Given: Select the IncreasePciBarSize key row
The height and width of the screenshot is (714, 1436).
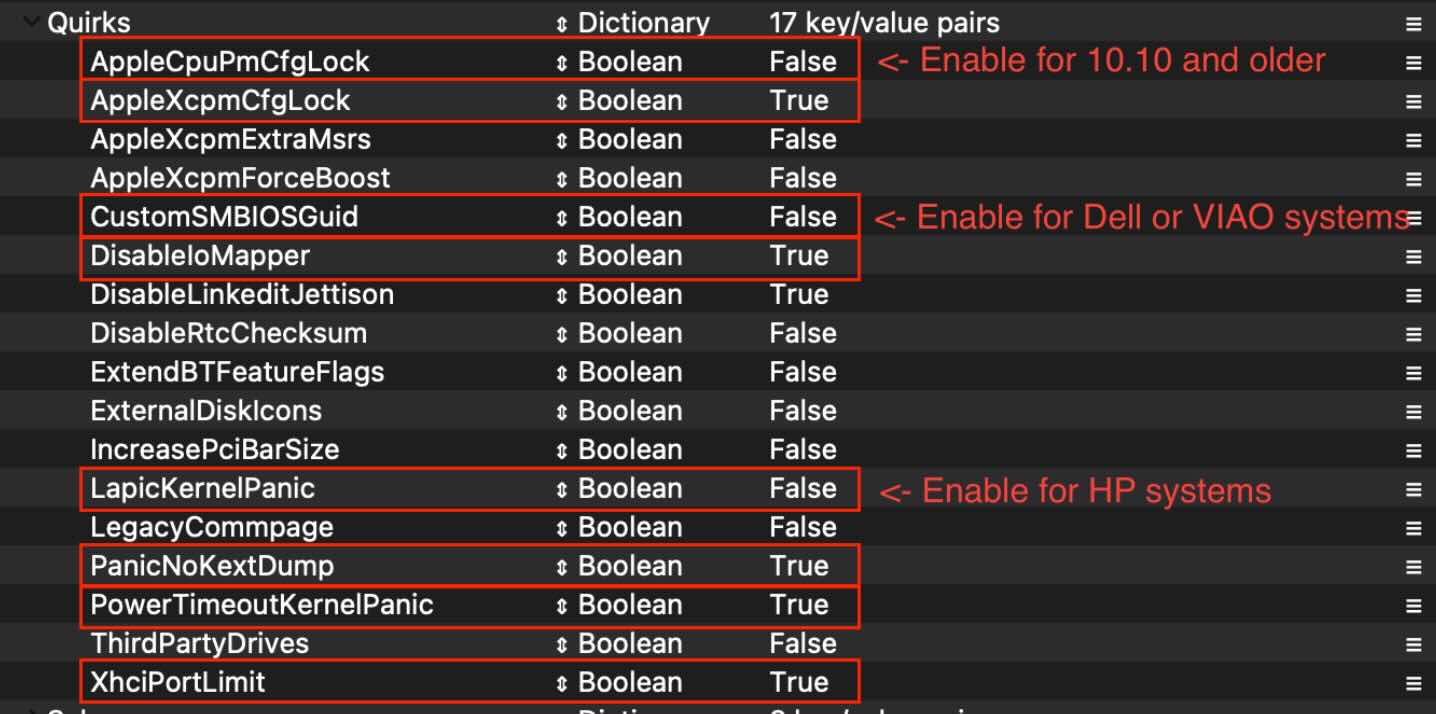Looking at the screenshot, I should tap(718, 450).
